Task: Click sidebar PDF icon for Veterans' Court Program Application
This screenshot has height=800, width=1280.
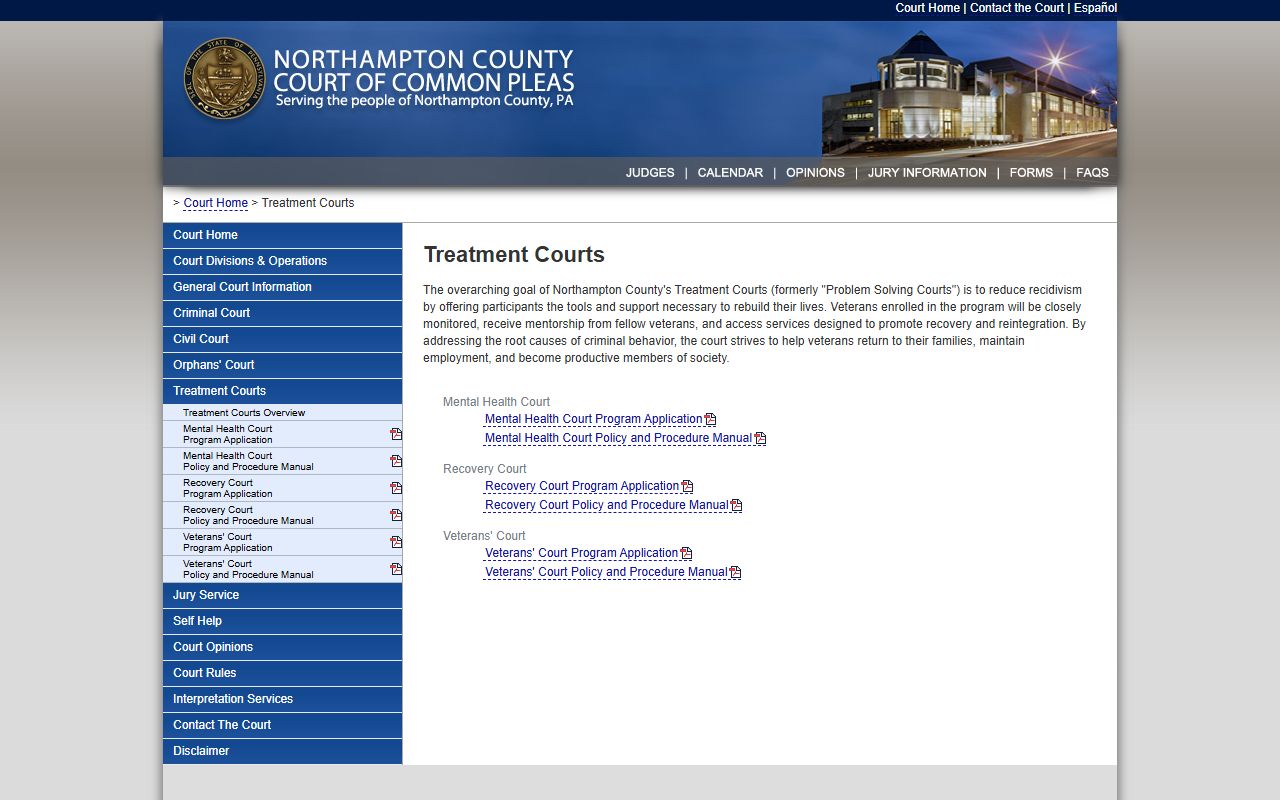Action: tap(396, 542)
